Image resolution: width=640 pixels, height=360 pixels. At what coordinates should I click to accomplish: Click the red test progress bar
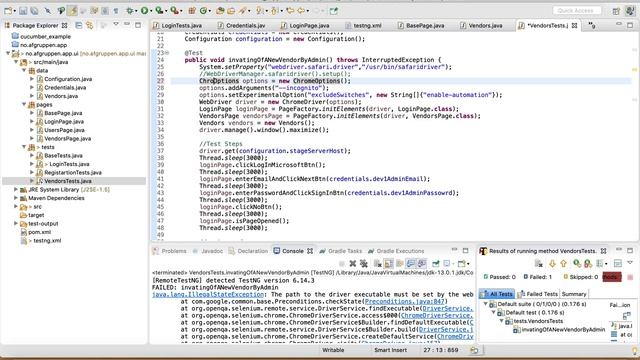[x=612, y=277]
